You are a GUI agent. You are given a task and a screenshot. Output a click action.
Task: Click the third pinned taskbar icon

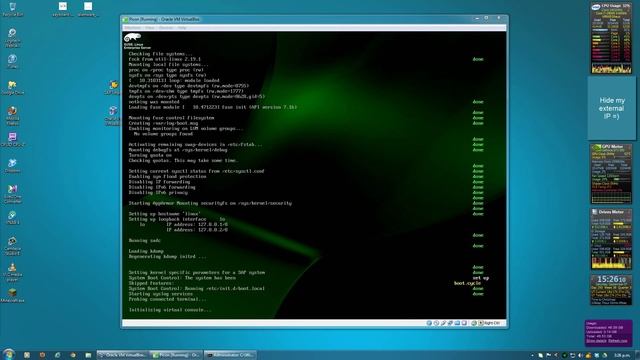(x=58, y=355)
